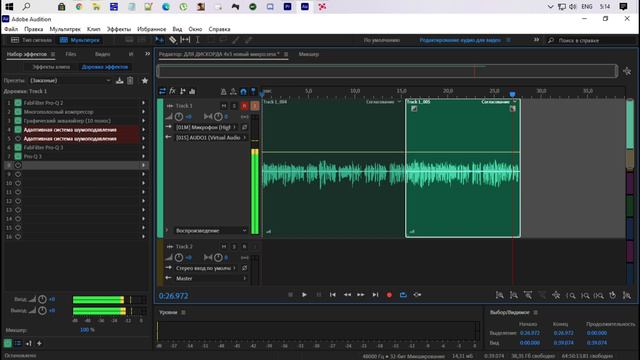The height and width of the screenshot is (360, 640).
Task: Disarm recording on Track 1
Action: click(244, 106)
